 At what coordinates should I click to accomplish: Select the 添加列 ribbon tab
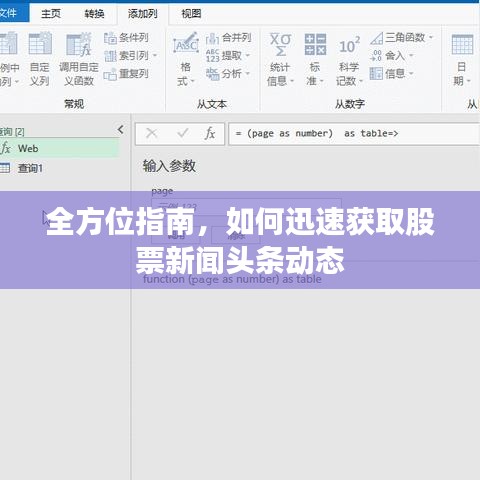pyautogui.click(x=142, y=14)
